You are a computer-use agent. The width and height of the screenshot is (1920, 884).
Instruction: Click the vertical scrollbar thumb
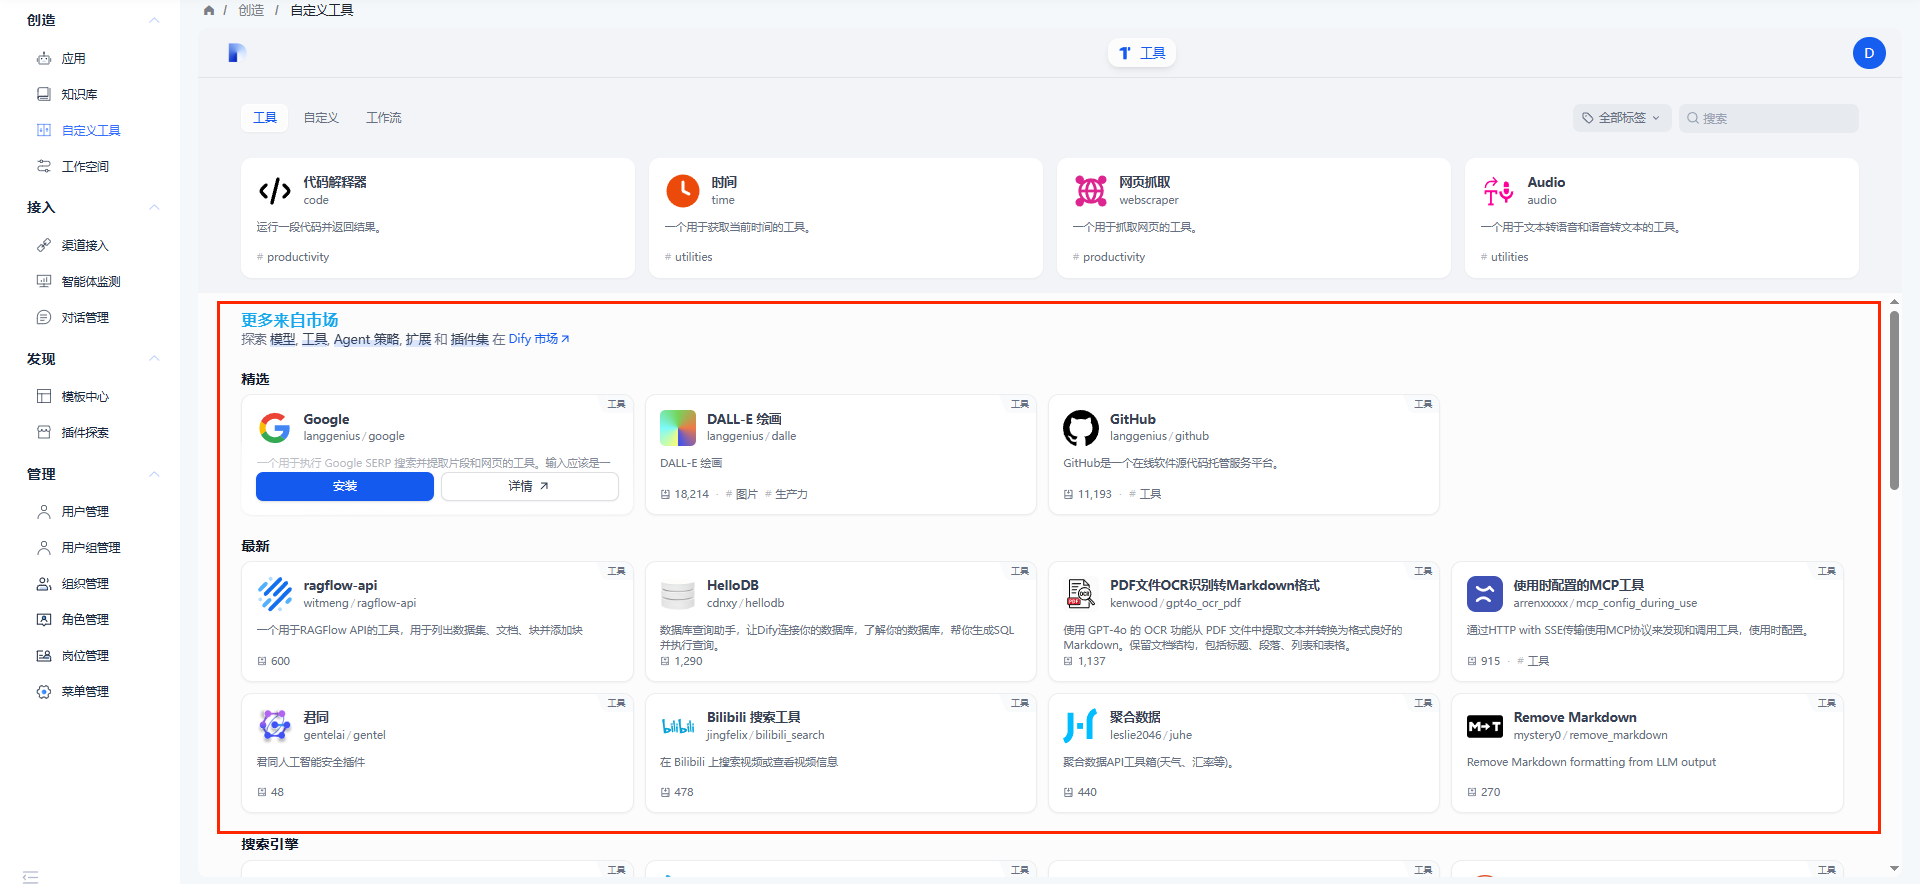point(1894,400)
